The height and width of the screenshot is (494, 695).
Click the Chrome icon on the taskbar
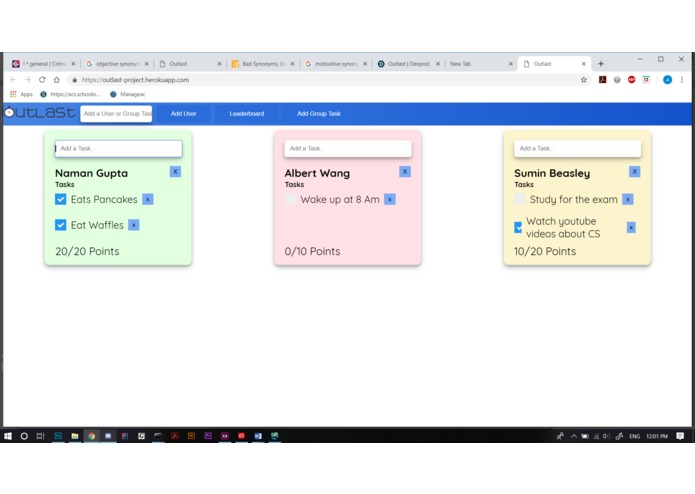point(91,436)
